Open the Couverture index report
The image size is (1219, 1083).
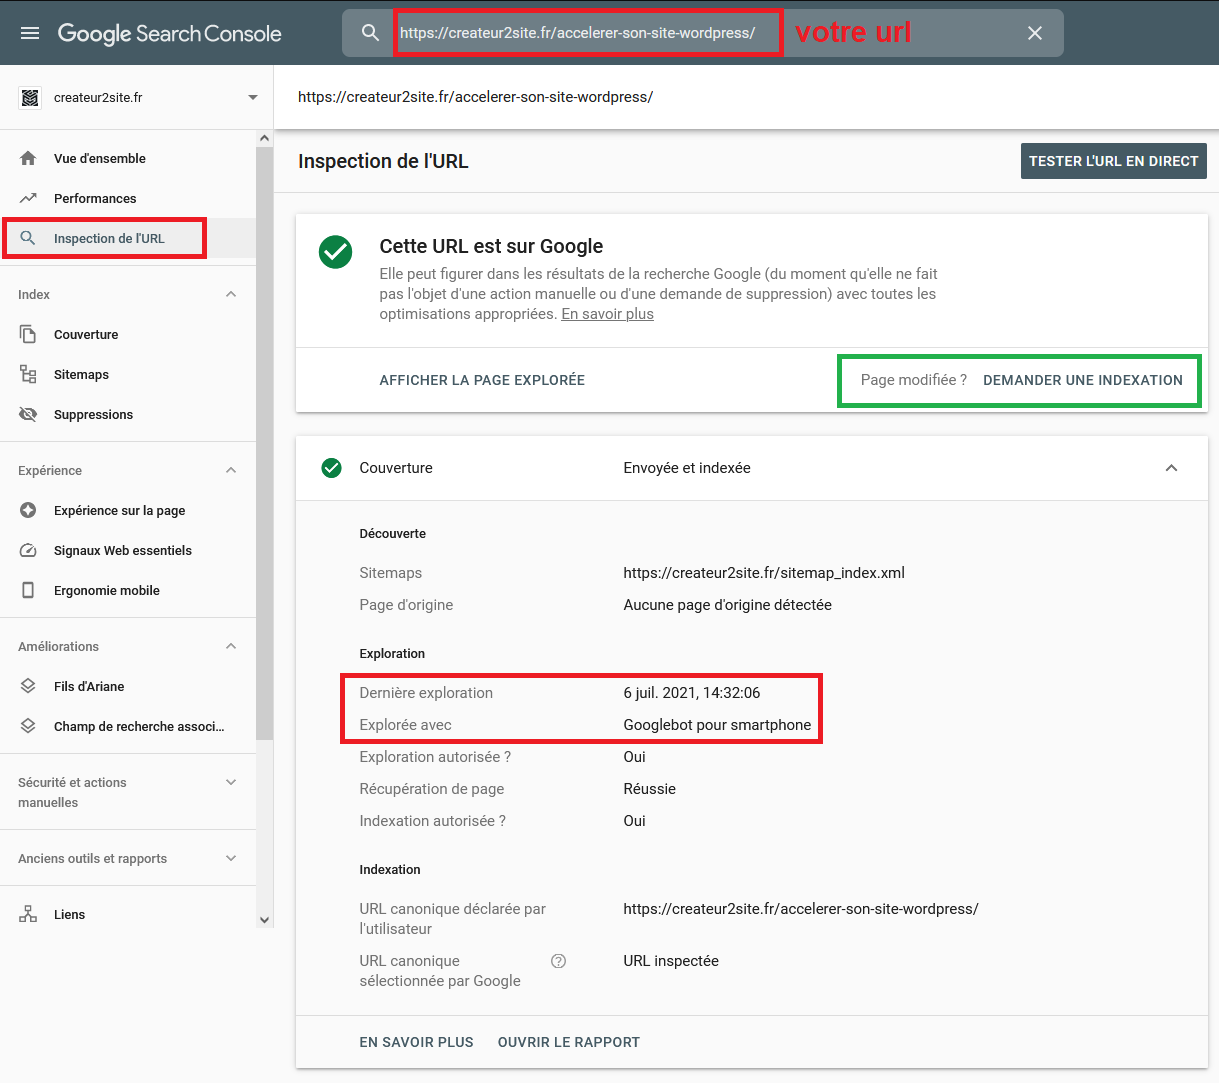pos(86,334)
